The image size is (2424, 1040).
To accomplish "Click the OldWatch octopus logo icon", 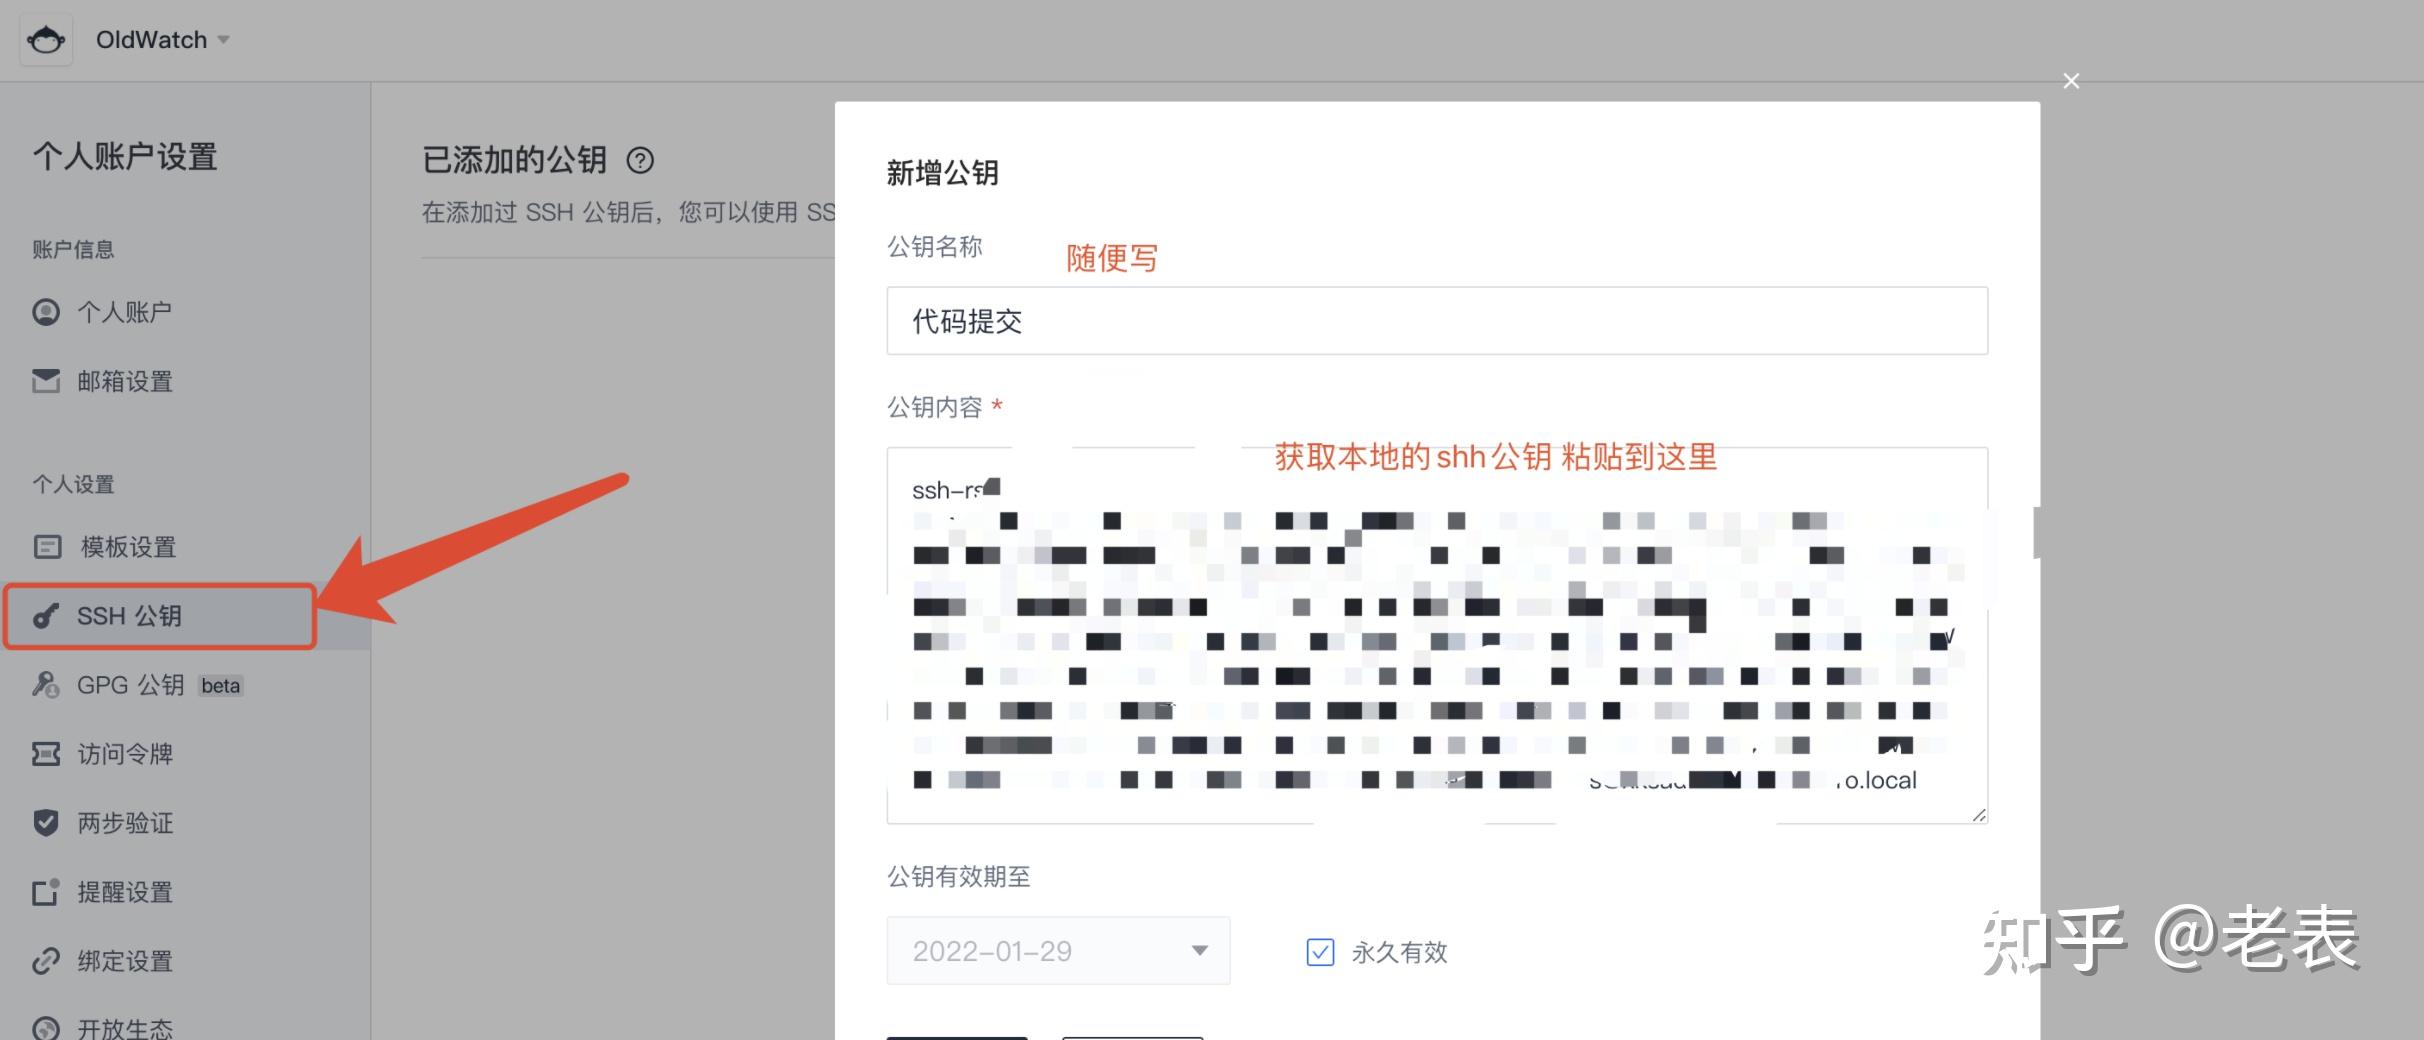I will click(x=46, y=39).
